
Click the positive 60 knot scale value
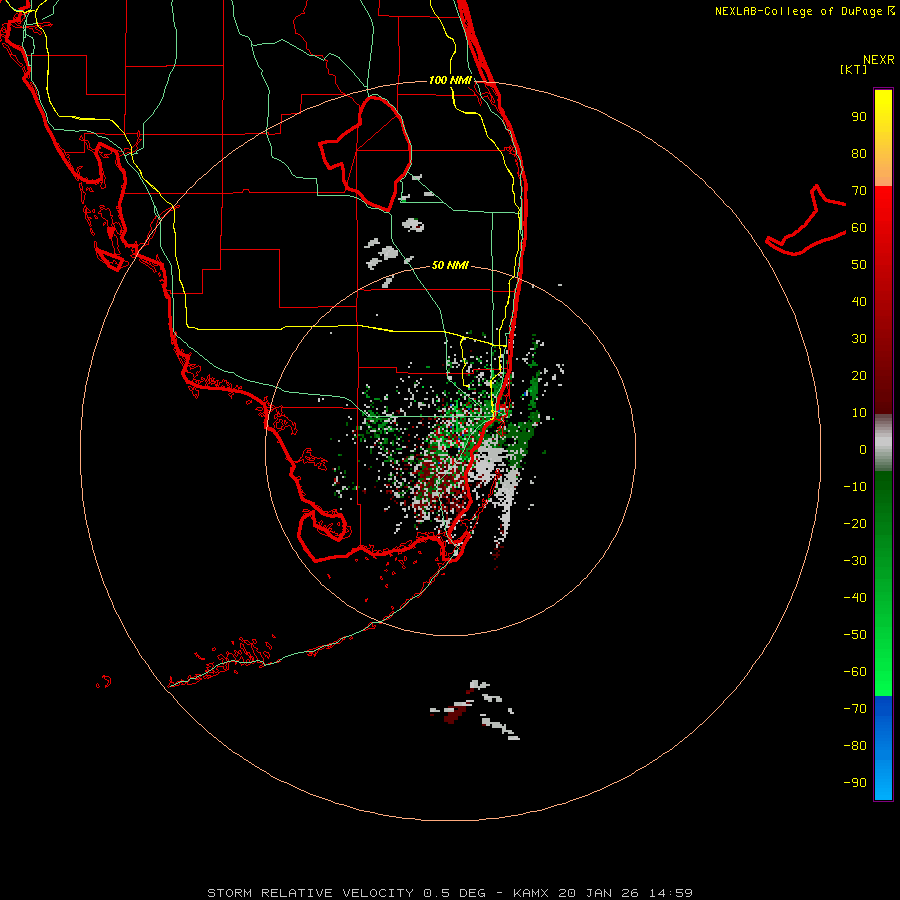[x=859, y=227]
